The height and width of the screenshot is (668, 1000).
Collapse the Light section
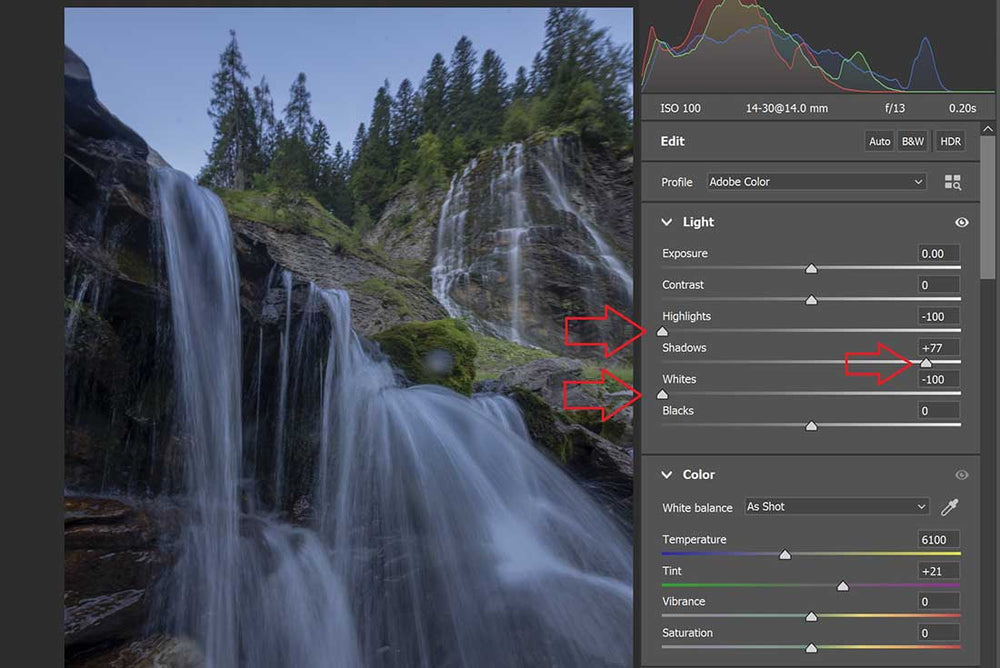666,222
